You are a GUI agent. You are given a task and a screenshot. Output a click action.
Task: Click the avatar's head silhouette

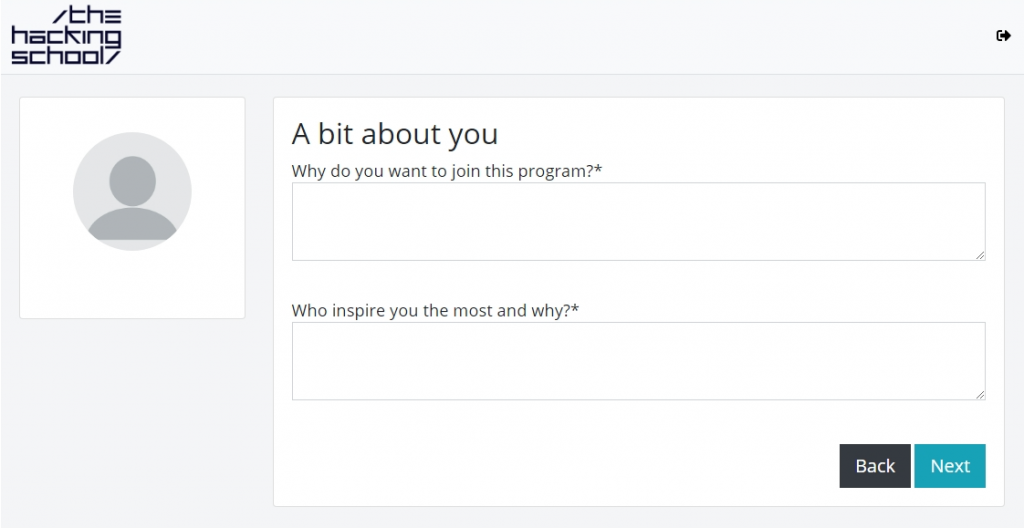tap(133, 181)
